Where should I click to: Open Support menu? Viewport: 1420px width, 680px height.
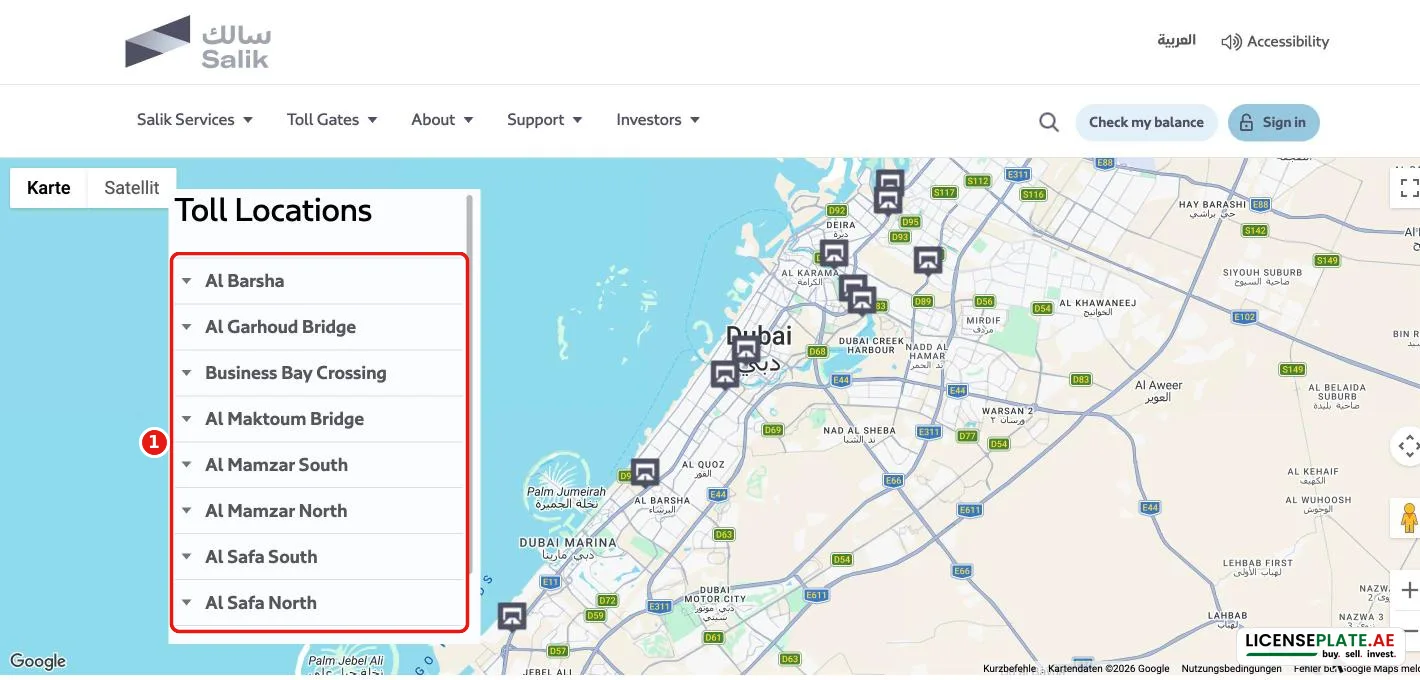click(545, 120)
